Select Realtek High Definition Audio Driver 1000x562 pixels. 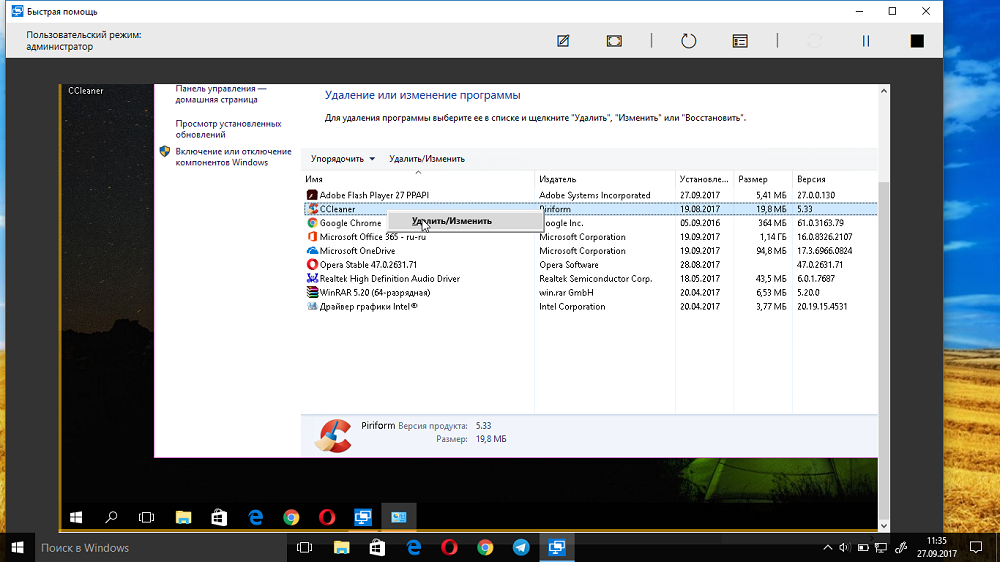[x=590, y=279]
